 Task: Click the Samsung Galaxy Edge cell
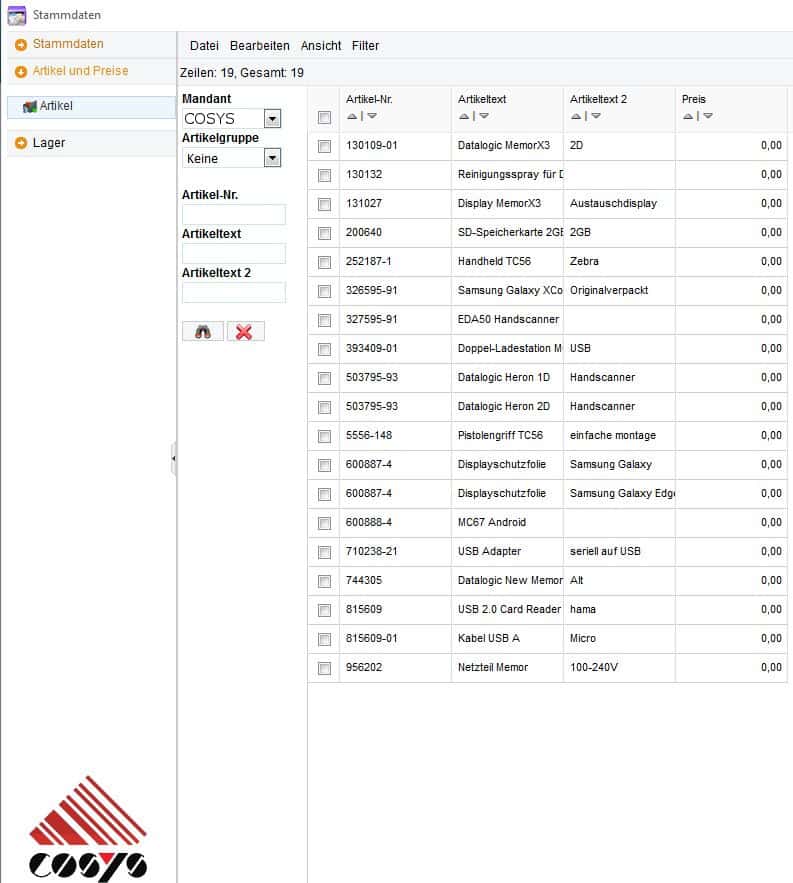622,493
